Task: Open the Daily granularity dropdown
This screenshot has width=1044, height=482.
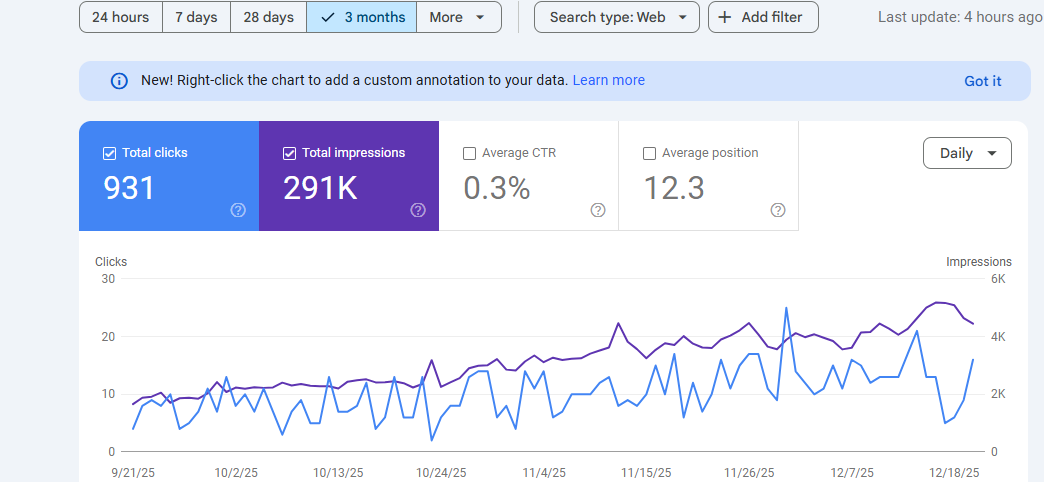Action: tap(967, 153)
